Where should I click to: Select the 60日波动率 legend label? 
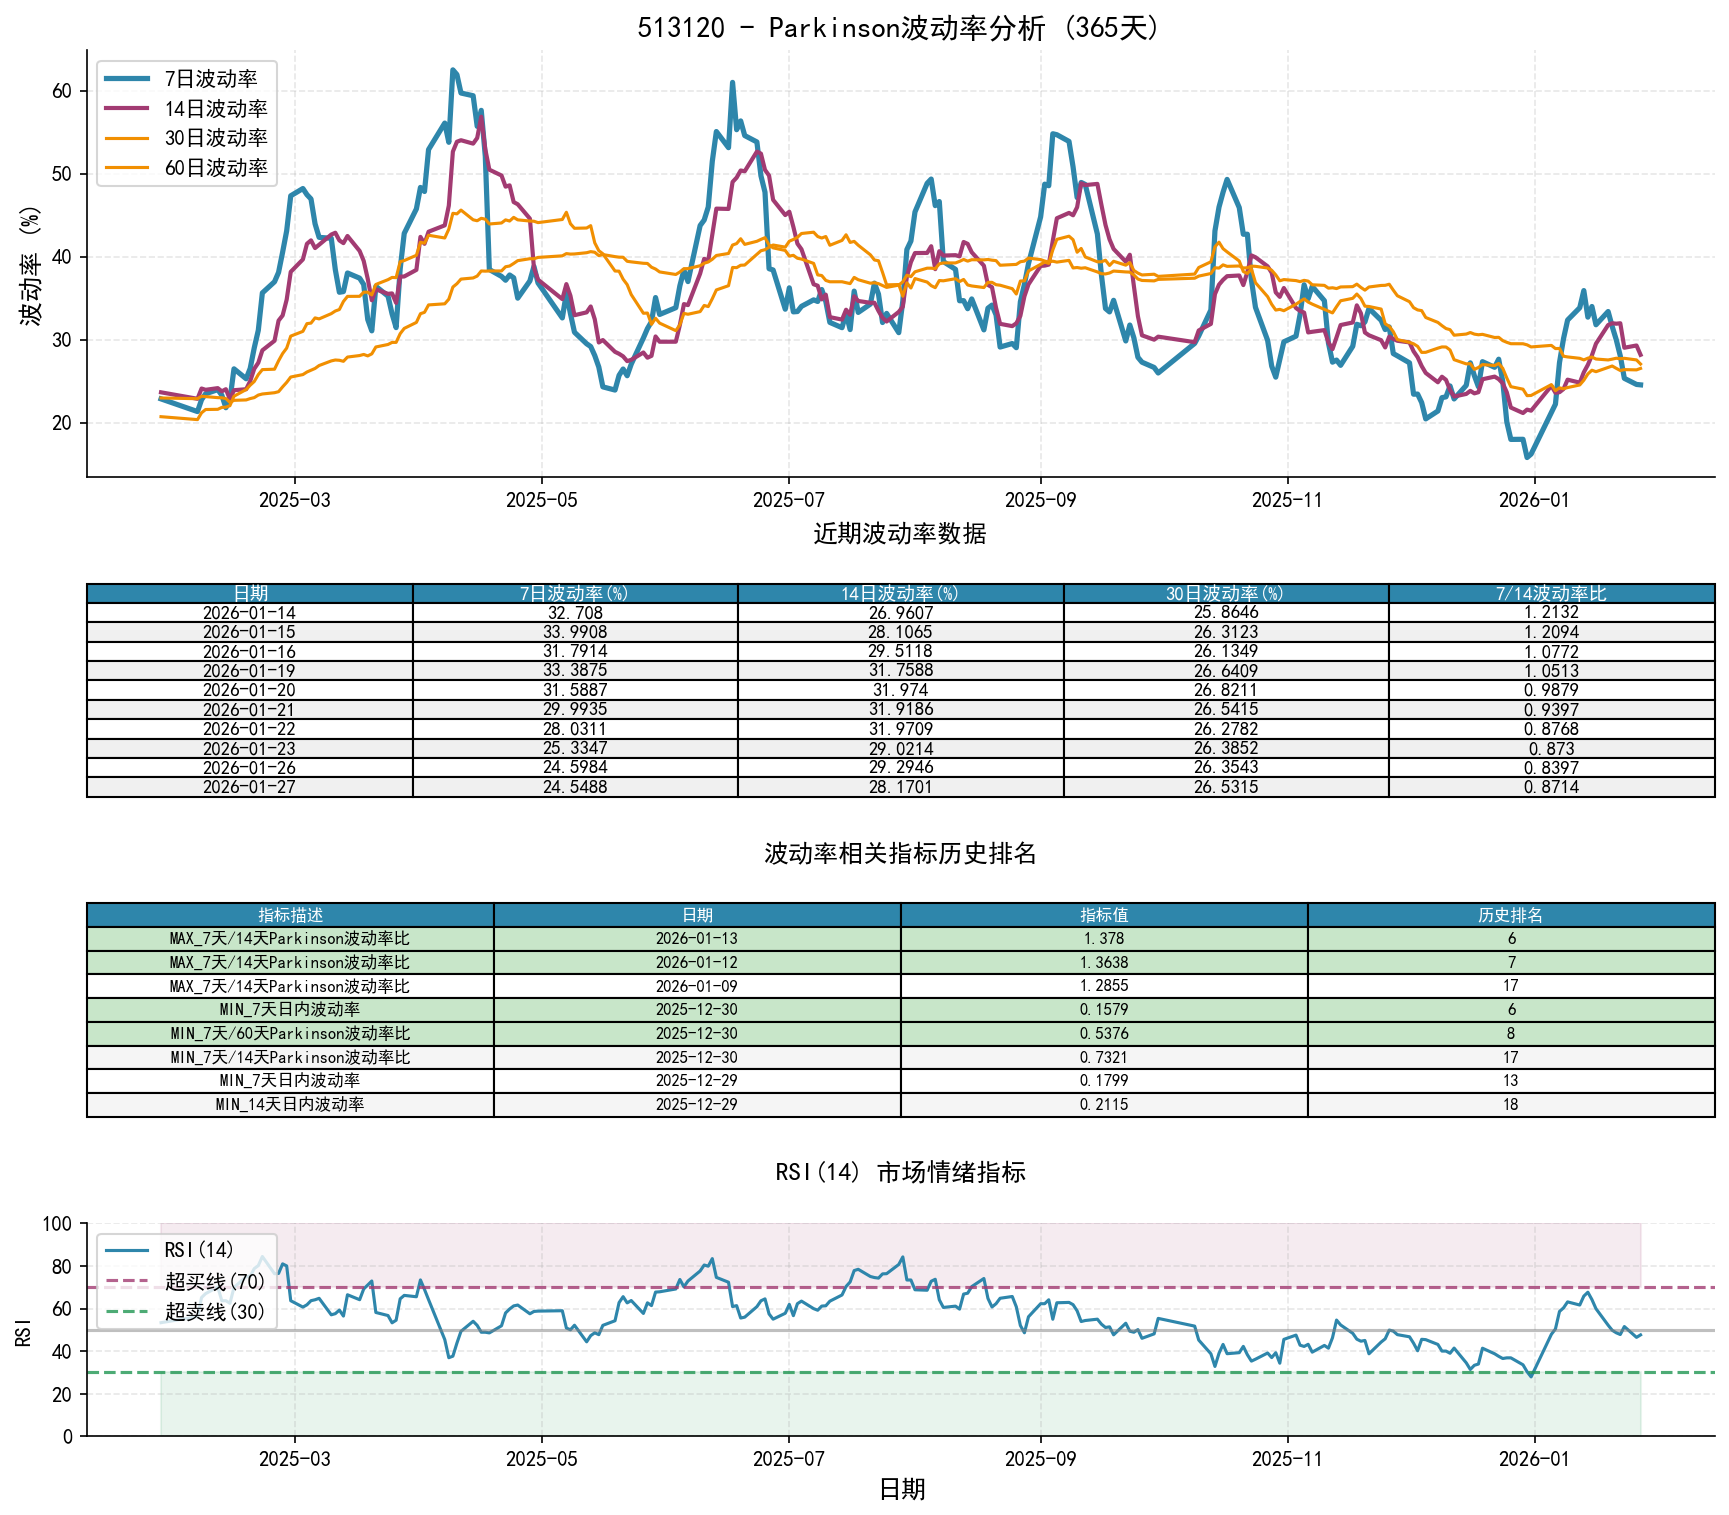(x=215, y=168)
